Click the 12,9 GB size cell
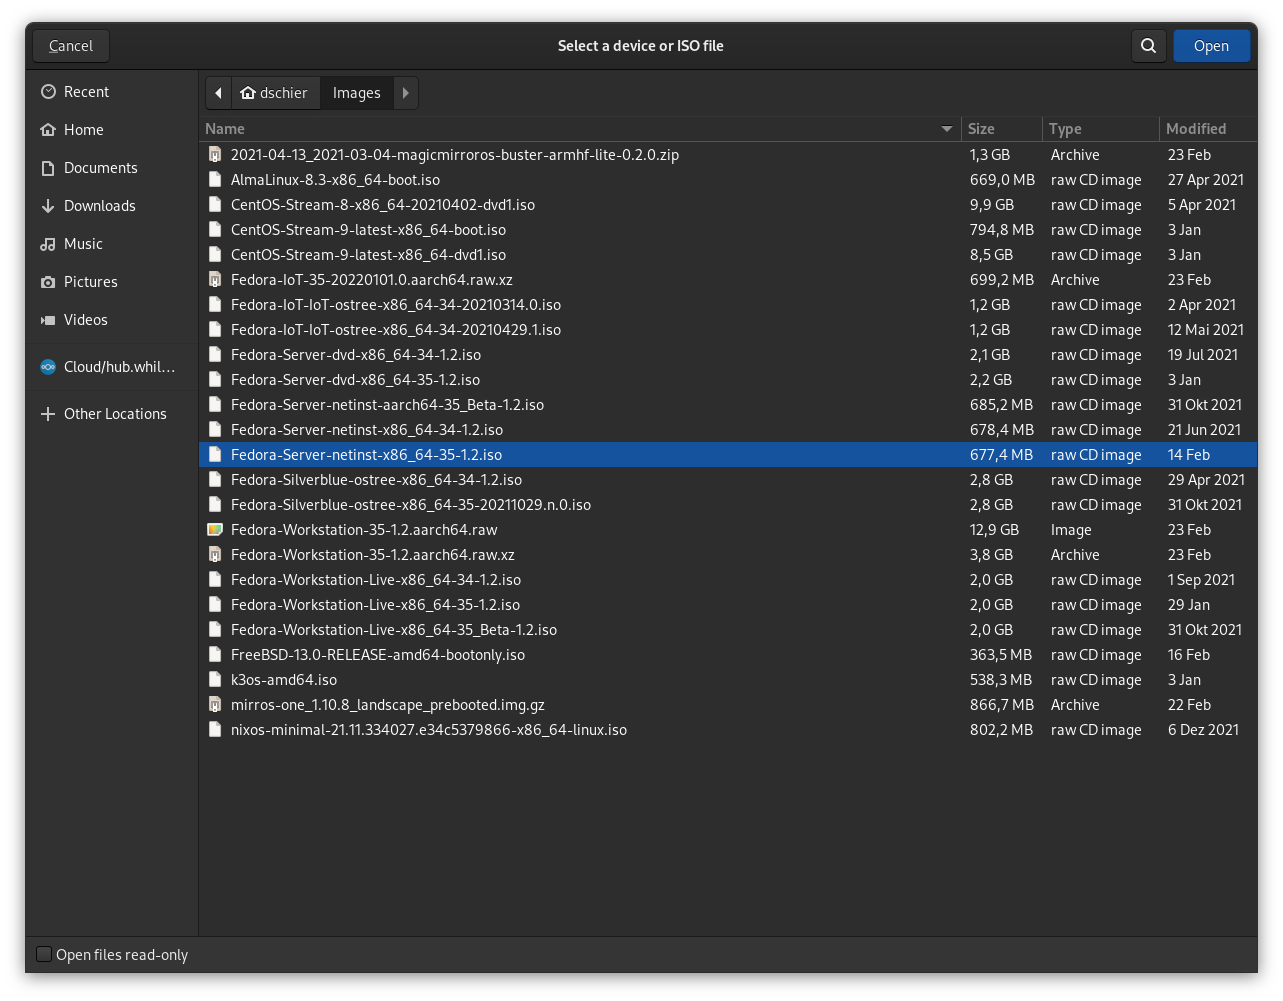 coord(994,530)
